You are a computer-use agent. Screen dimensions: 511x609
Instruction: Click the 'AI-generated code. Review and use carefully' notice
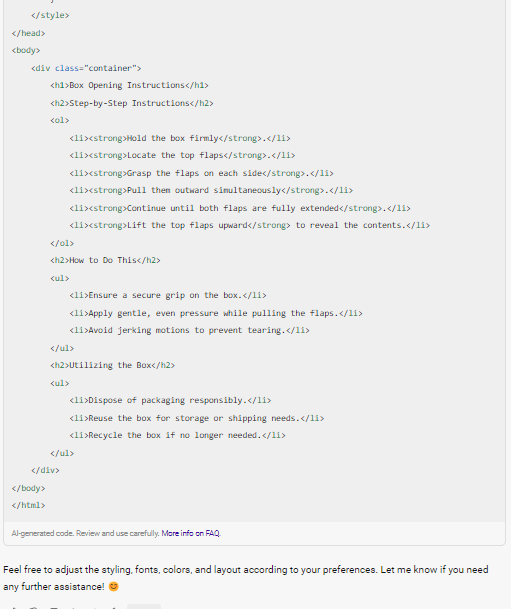coord(85,533)
